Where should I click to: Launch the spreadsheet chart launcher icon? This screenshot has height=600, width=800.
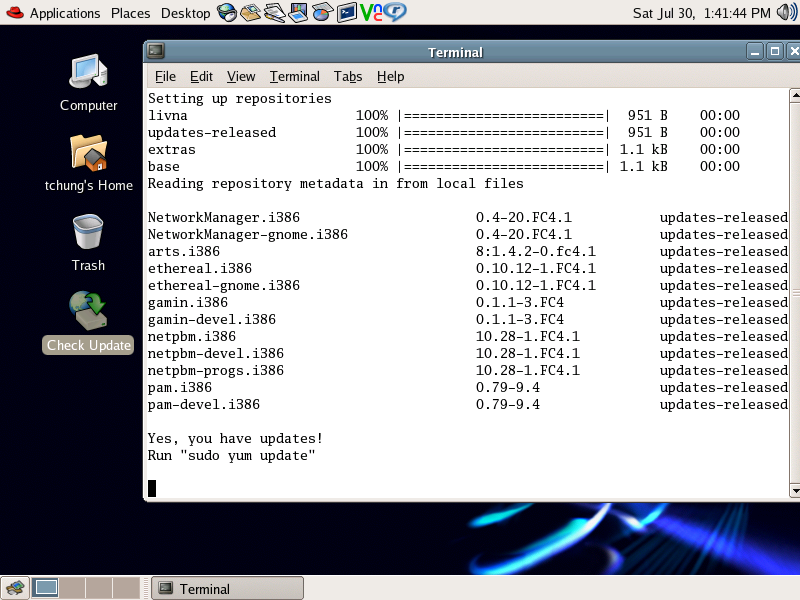point(322,12)
